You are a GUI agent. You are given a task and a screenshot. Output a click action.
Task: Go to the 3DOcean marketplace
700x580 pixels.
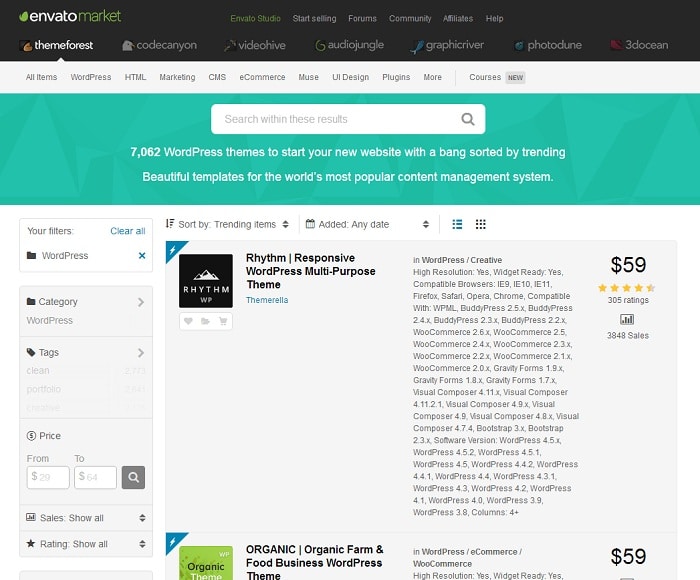[639, 45]
